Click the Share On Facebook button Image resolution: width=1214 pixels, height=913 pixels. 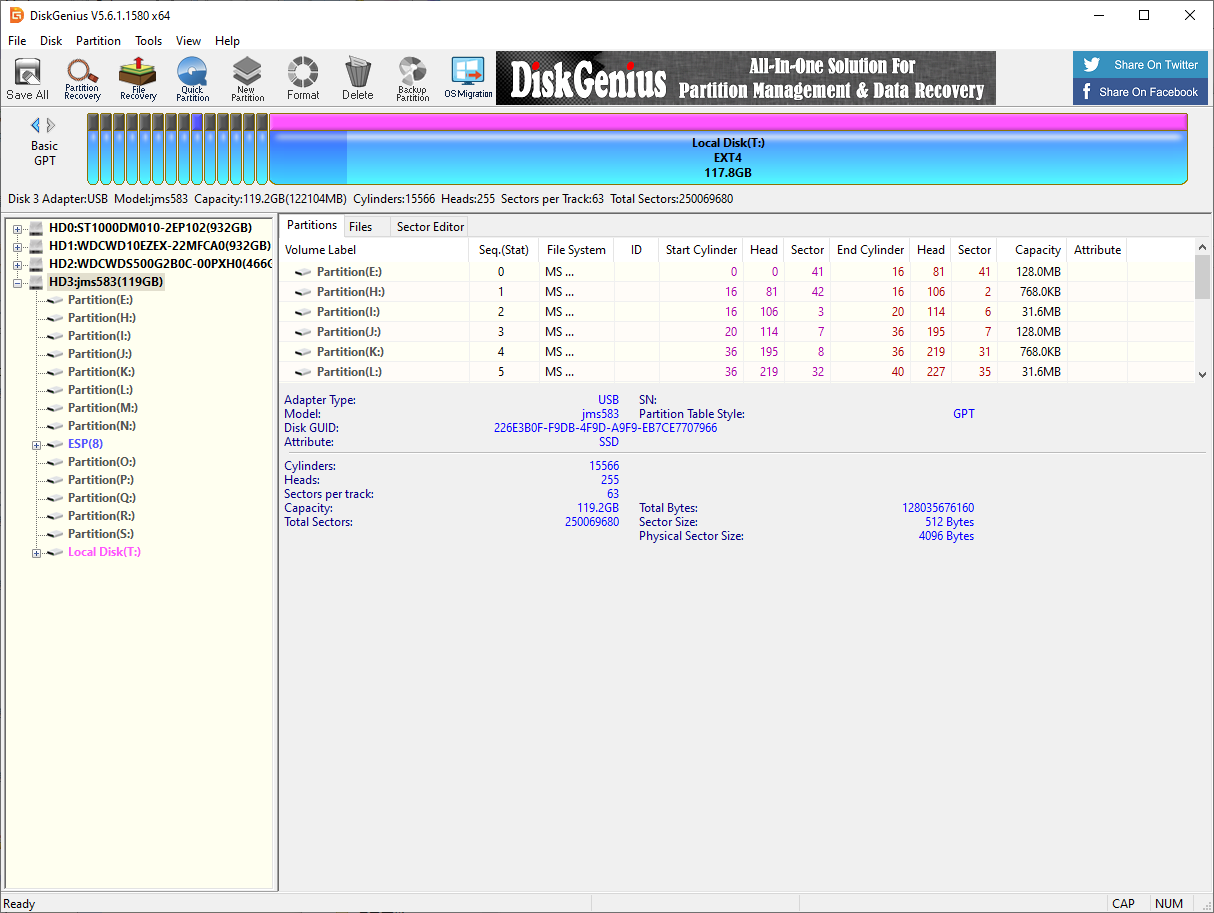pos(1140,92)
